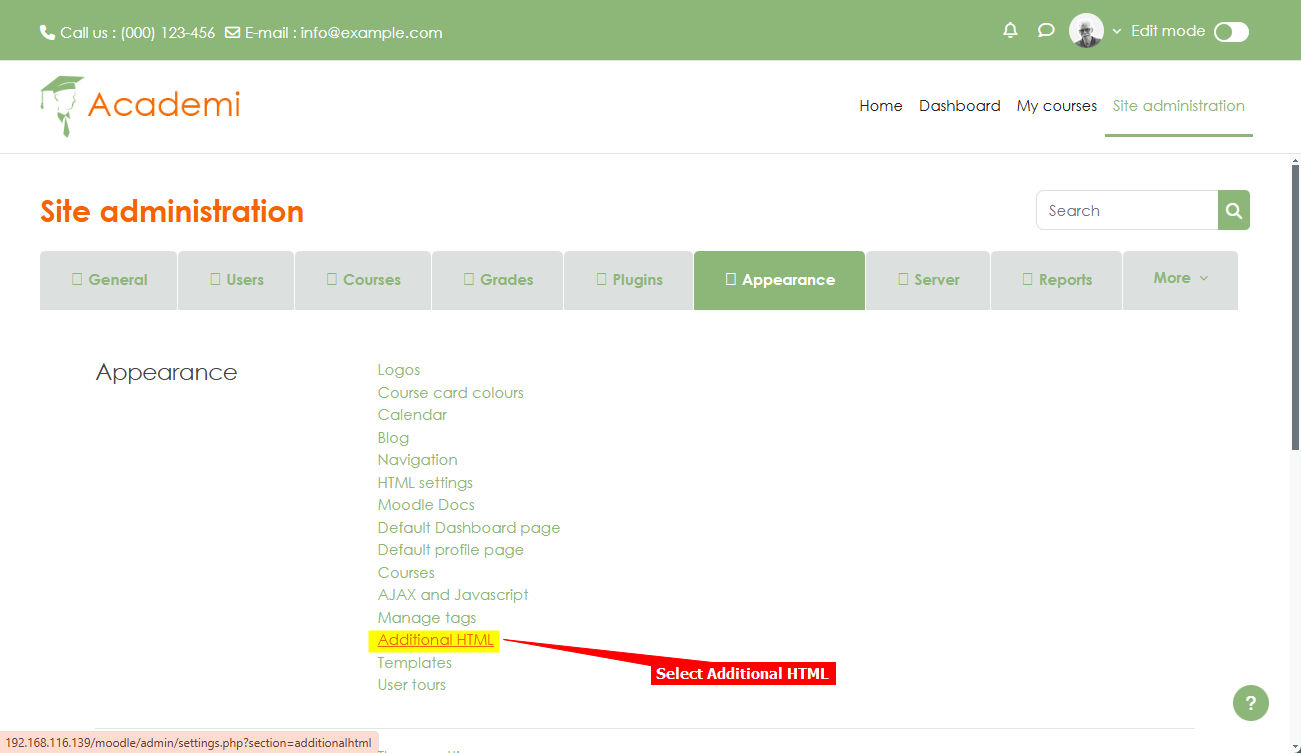The height and width of the screenshot is (753, 1301).
Task: Switch to the Courses tab
Action: tap(363, 280)
